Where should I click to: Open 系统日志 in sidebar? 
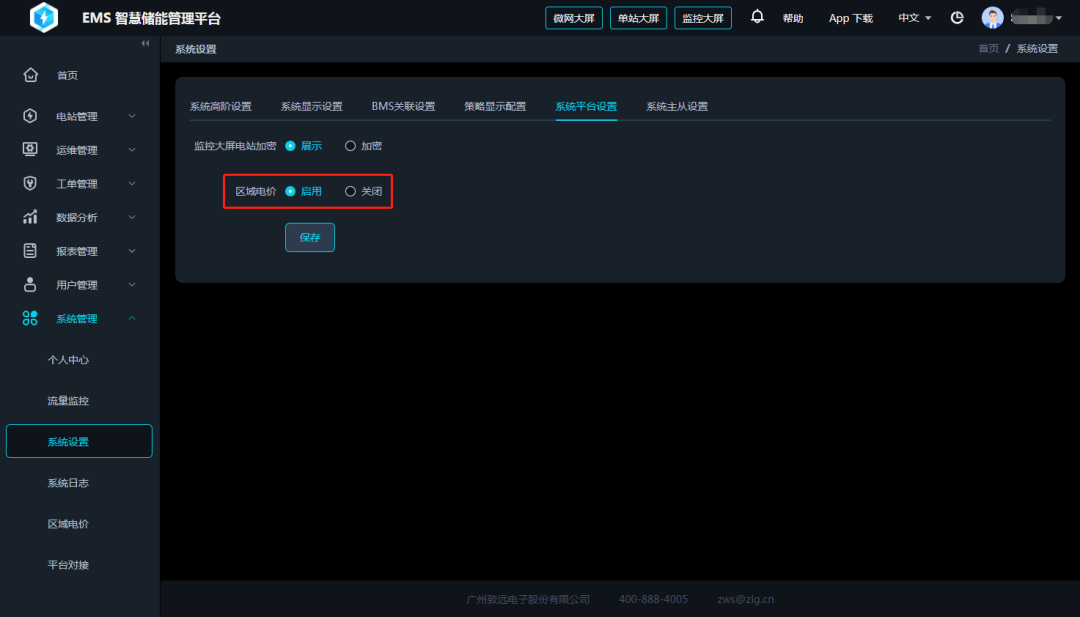[x=68, y=483]
